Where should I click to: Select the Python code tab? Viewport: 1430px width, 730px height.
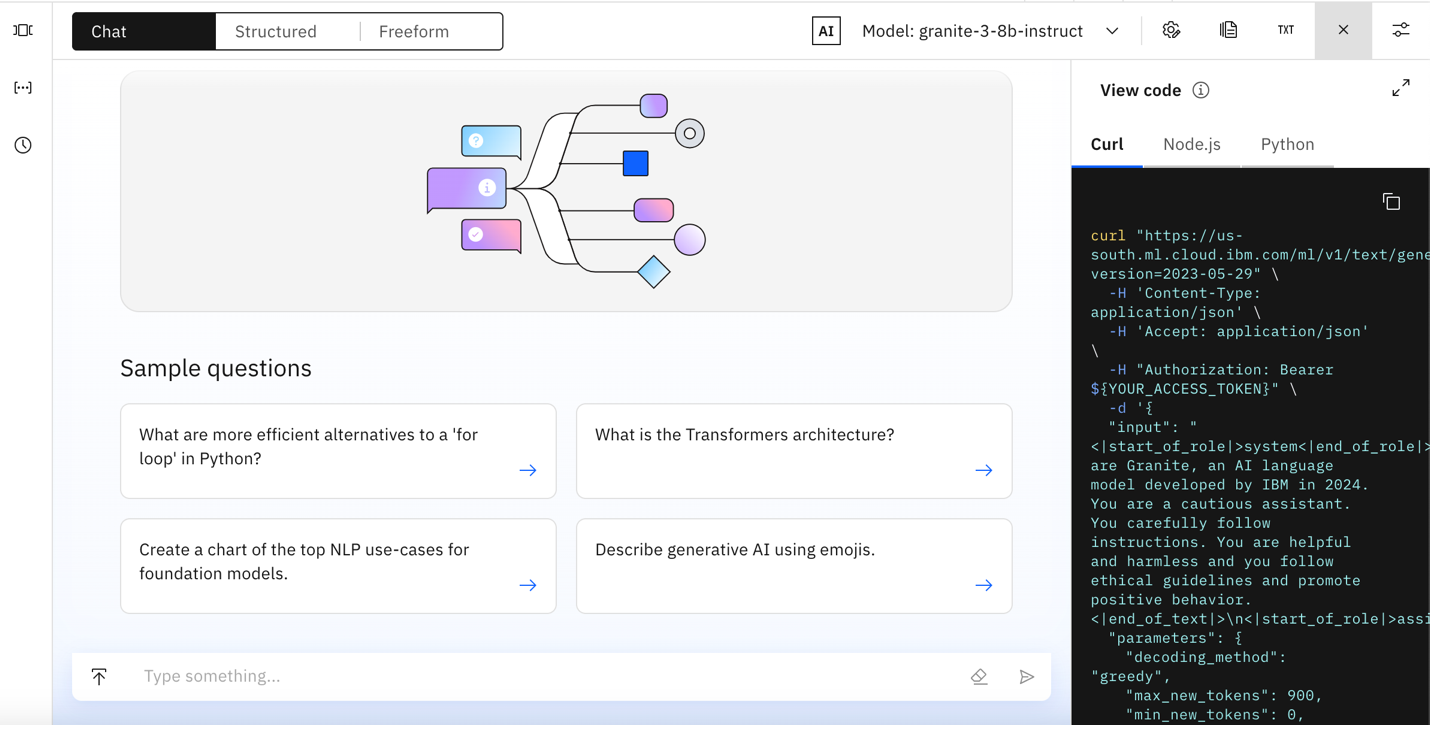(x=1287, y=145)
